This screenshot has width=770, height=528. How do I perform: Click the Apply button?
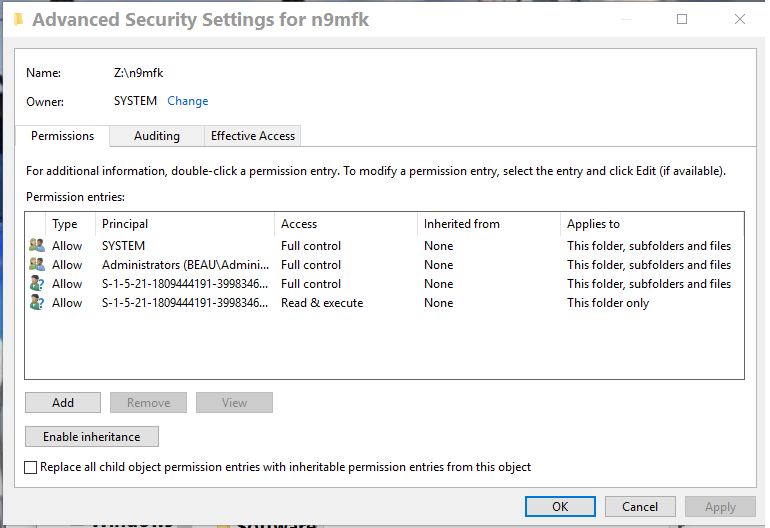(720, 506)
